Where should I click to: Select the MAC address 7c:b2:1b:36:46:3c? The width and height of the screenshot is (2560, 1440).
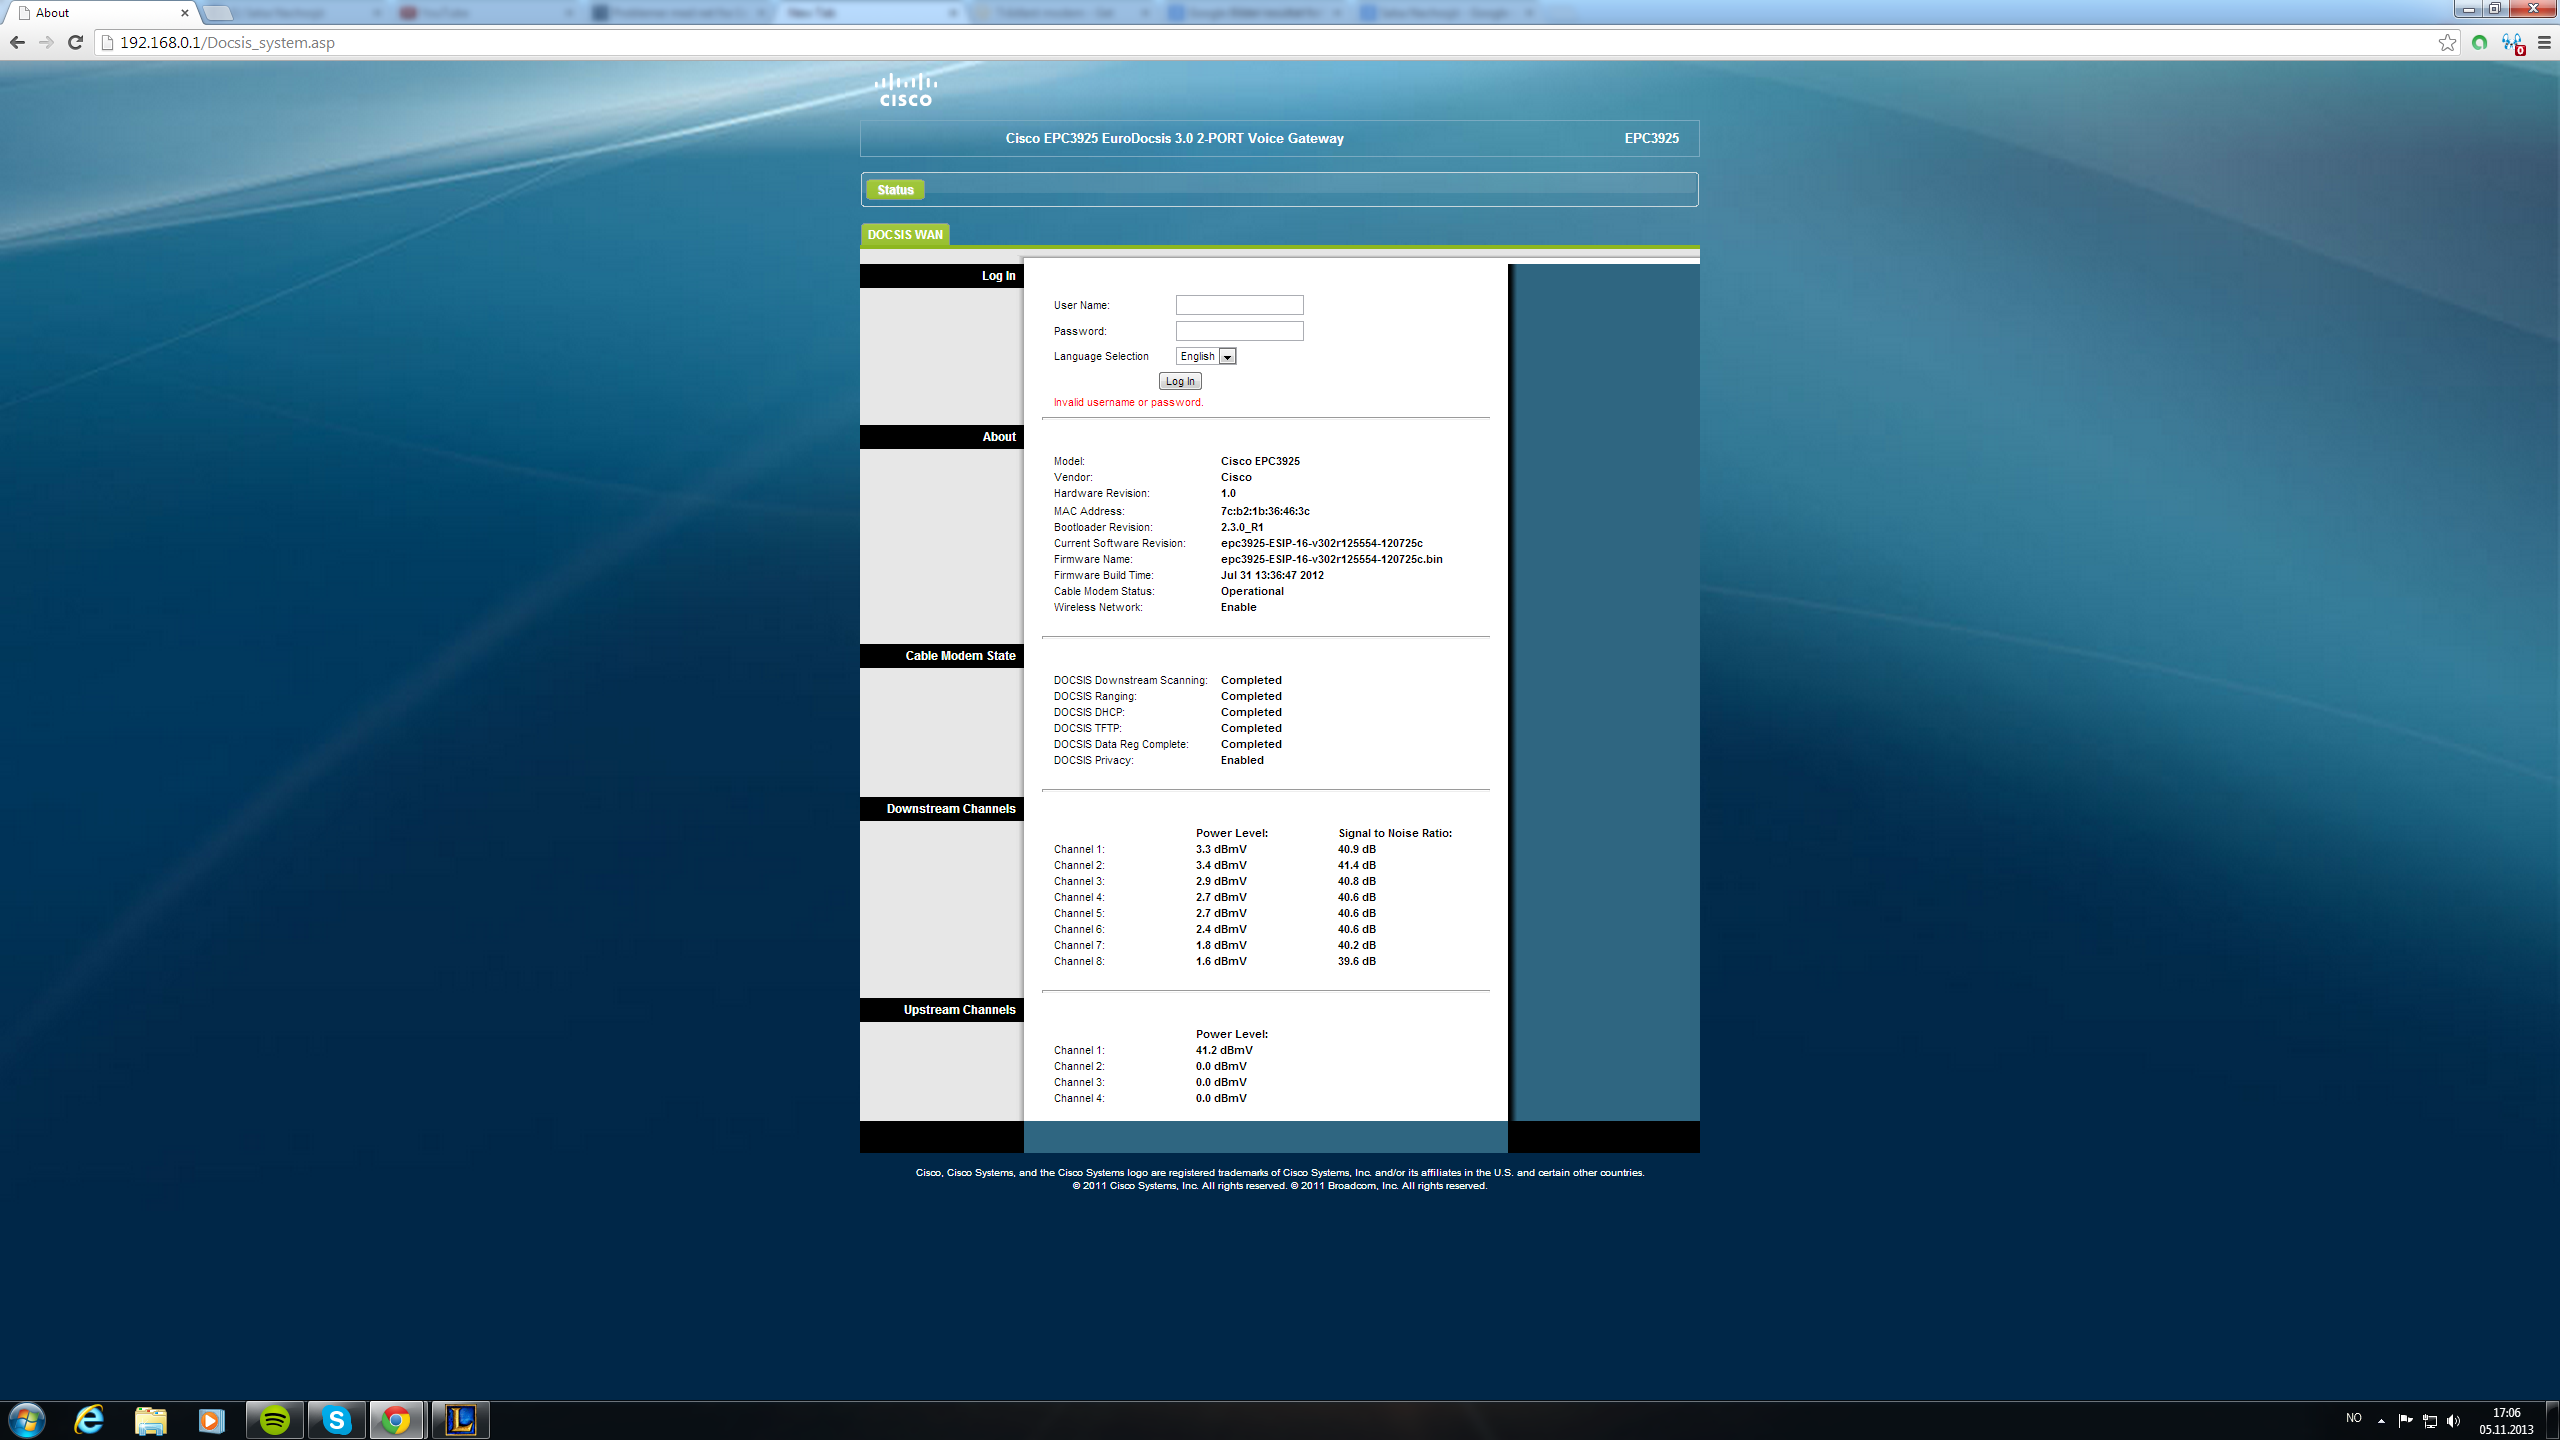pos(1265,511)
